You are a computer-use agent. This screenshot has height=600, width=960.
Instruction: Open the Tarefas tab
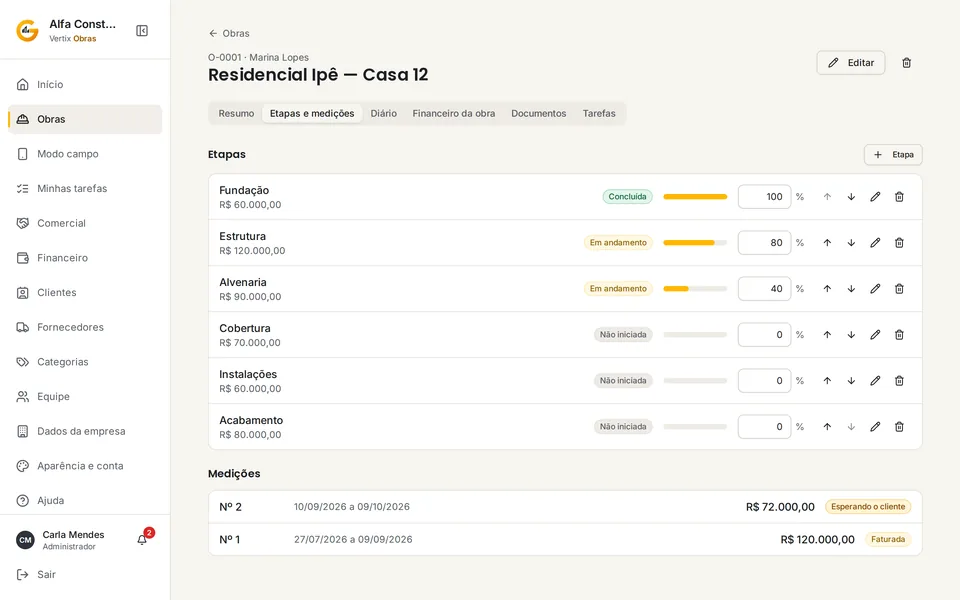coord(599,113)
